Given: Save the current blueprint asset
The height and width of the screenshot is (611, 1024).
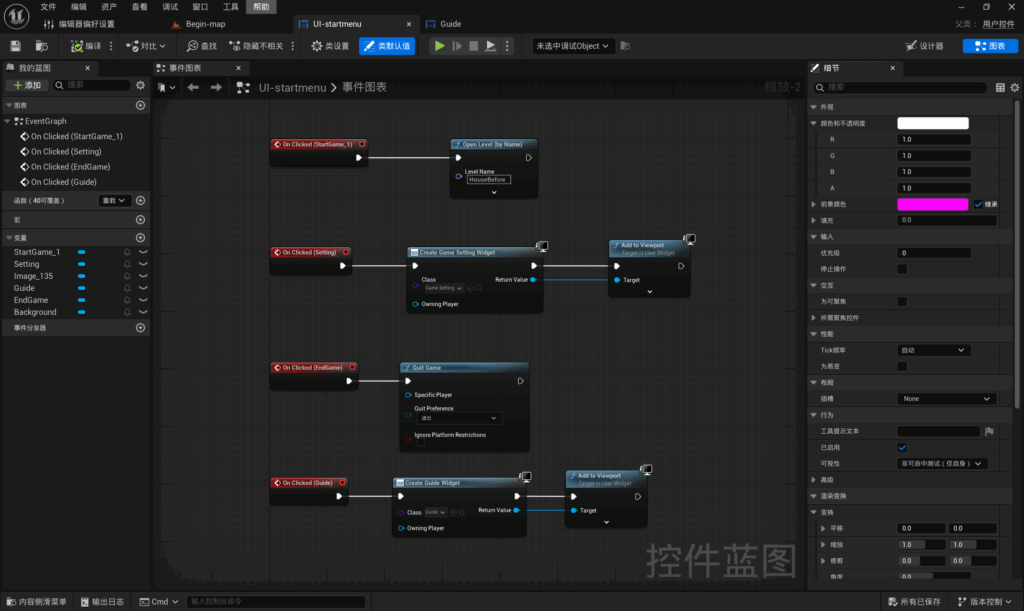Looking at the screenshot, I should [15, 46].
